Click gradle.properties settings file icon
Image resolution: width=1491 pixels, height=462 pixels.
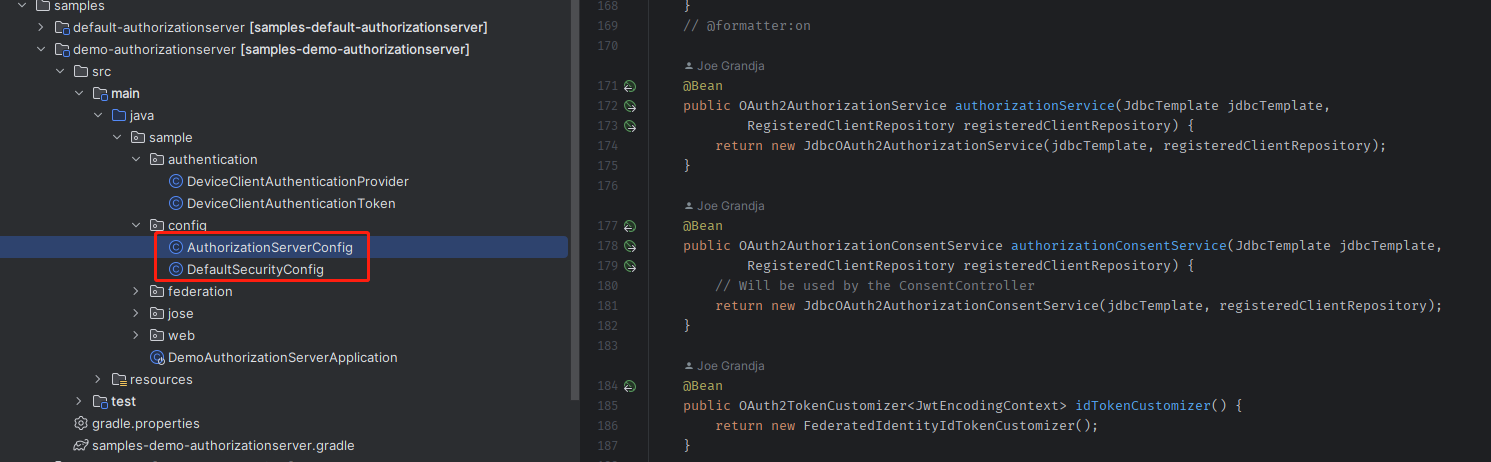81,423
